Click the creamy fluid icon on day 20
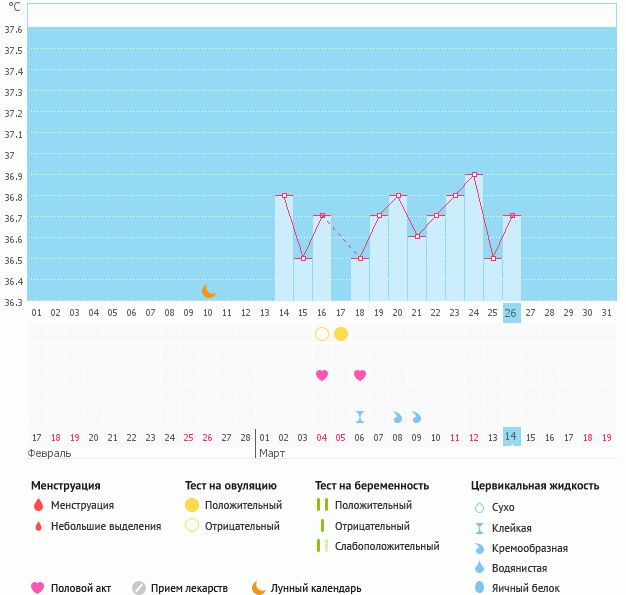This screenshot has height=595, width=626. [x=397, y=416]
